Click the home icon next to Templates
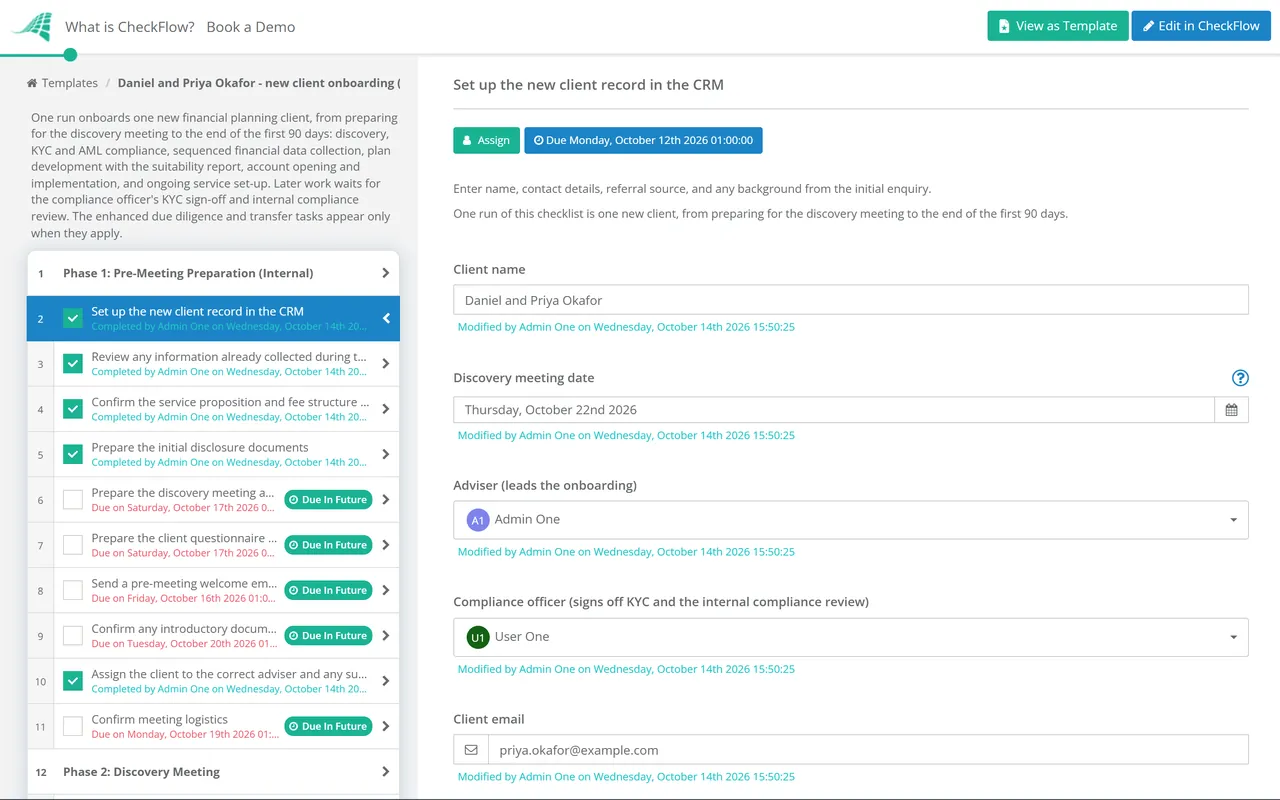 (x=32, y=83)
